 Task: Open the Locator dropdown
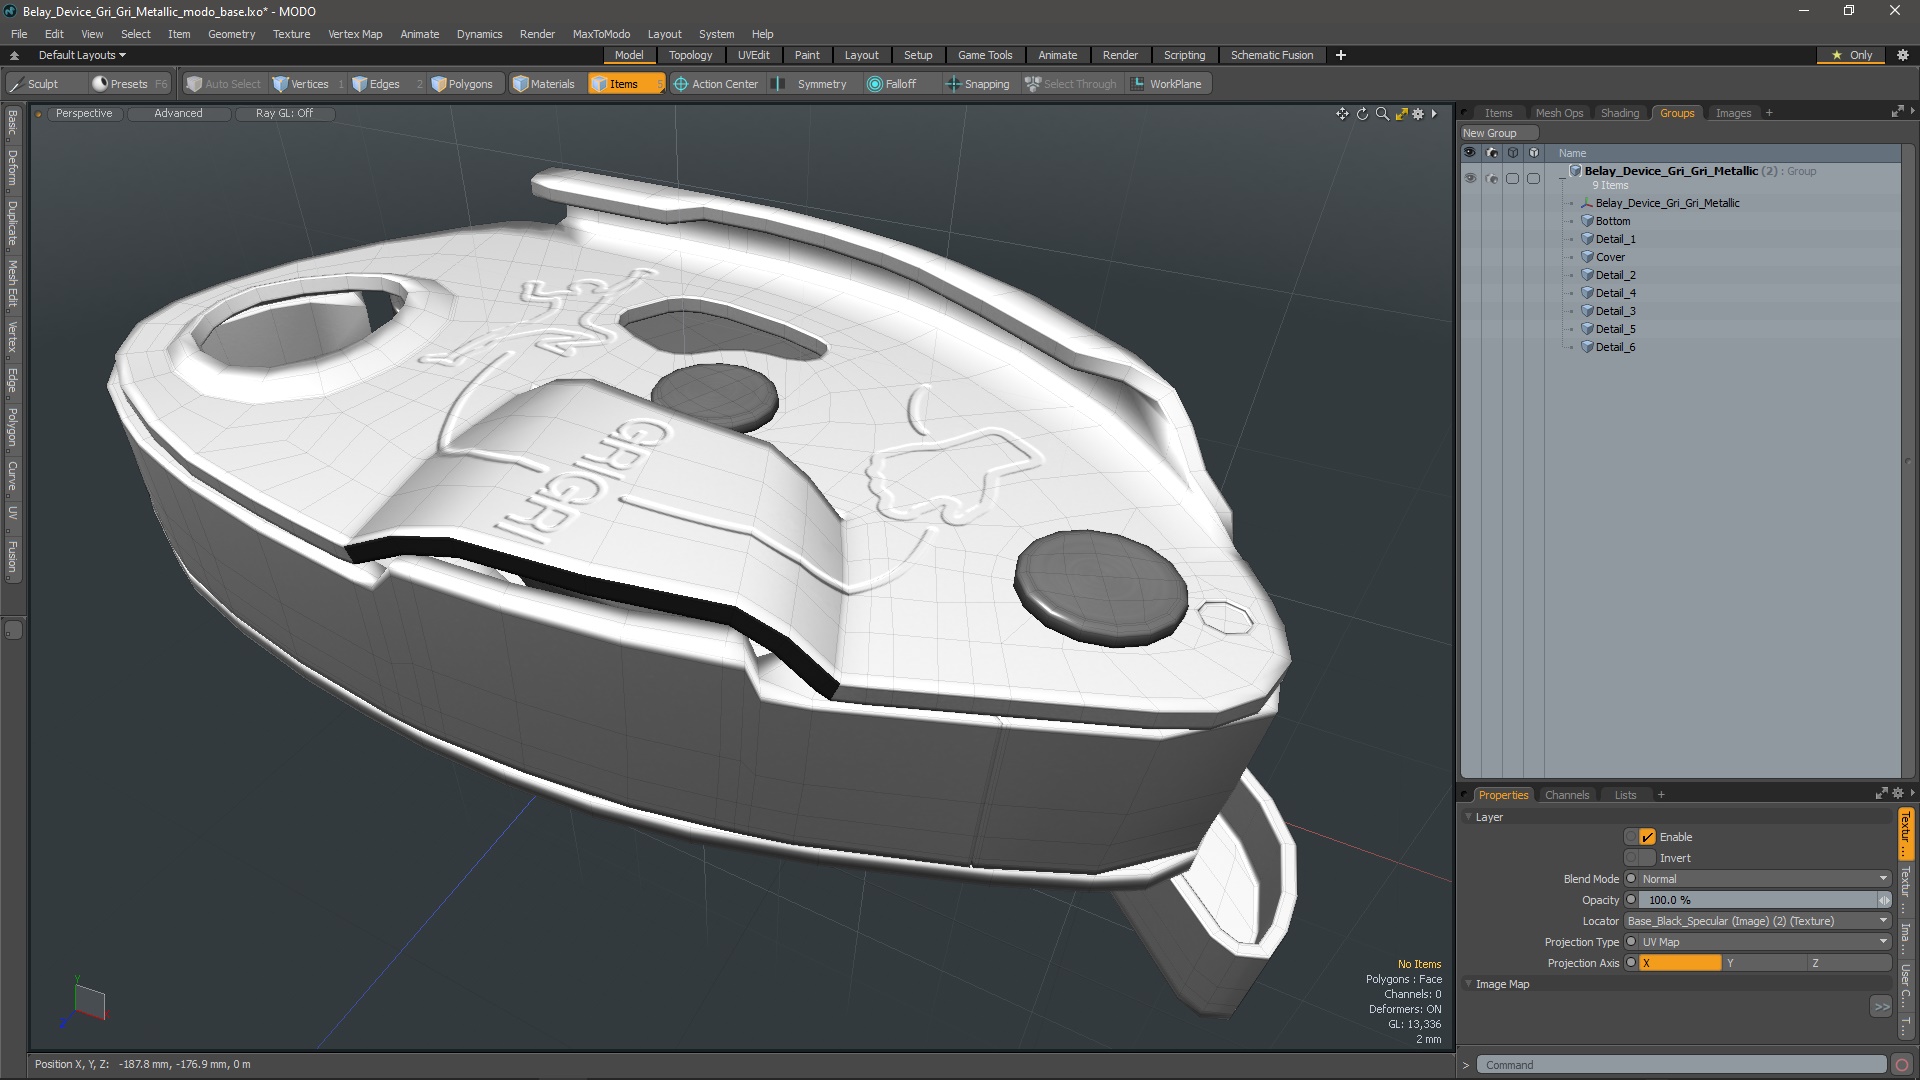pyautogui.click(x=1757, y=921)
